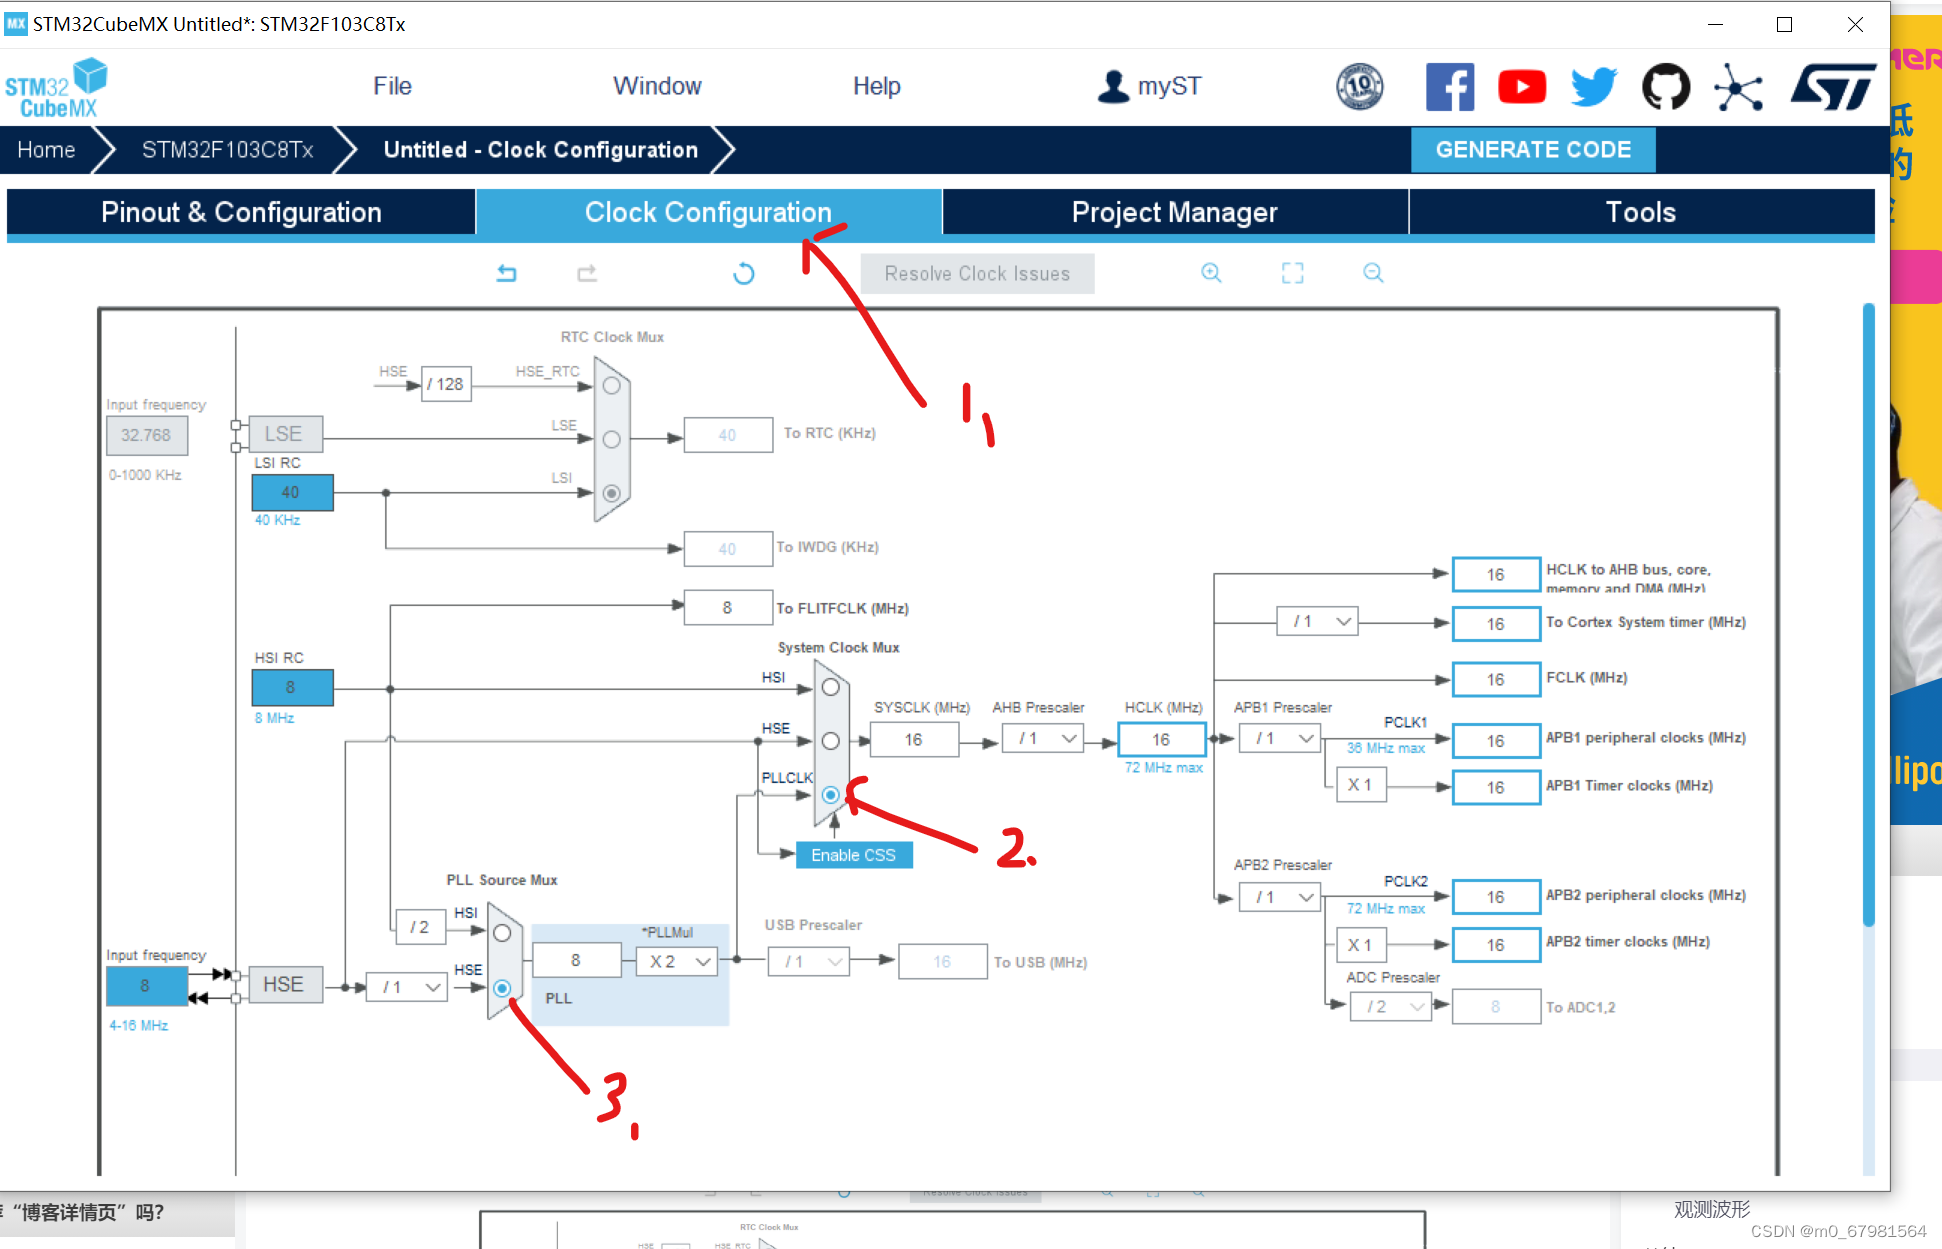
Task: Switch to Clock Configuration tab
Action: (x=708, y=212)
